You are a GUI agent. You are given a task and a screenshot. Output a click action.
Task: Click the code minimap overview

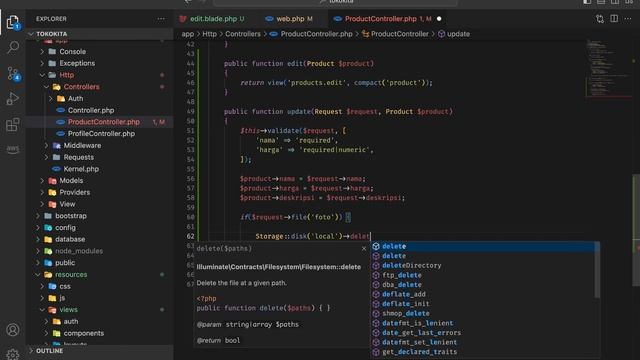[x=608, y=68]
